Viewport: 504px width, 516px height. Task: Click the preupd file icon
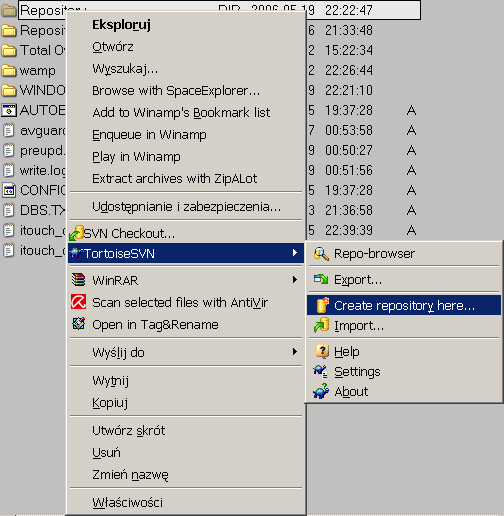(x=9, y=150)
